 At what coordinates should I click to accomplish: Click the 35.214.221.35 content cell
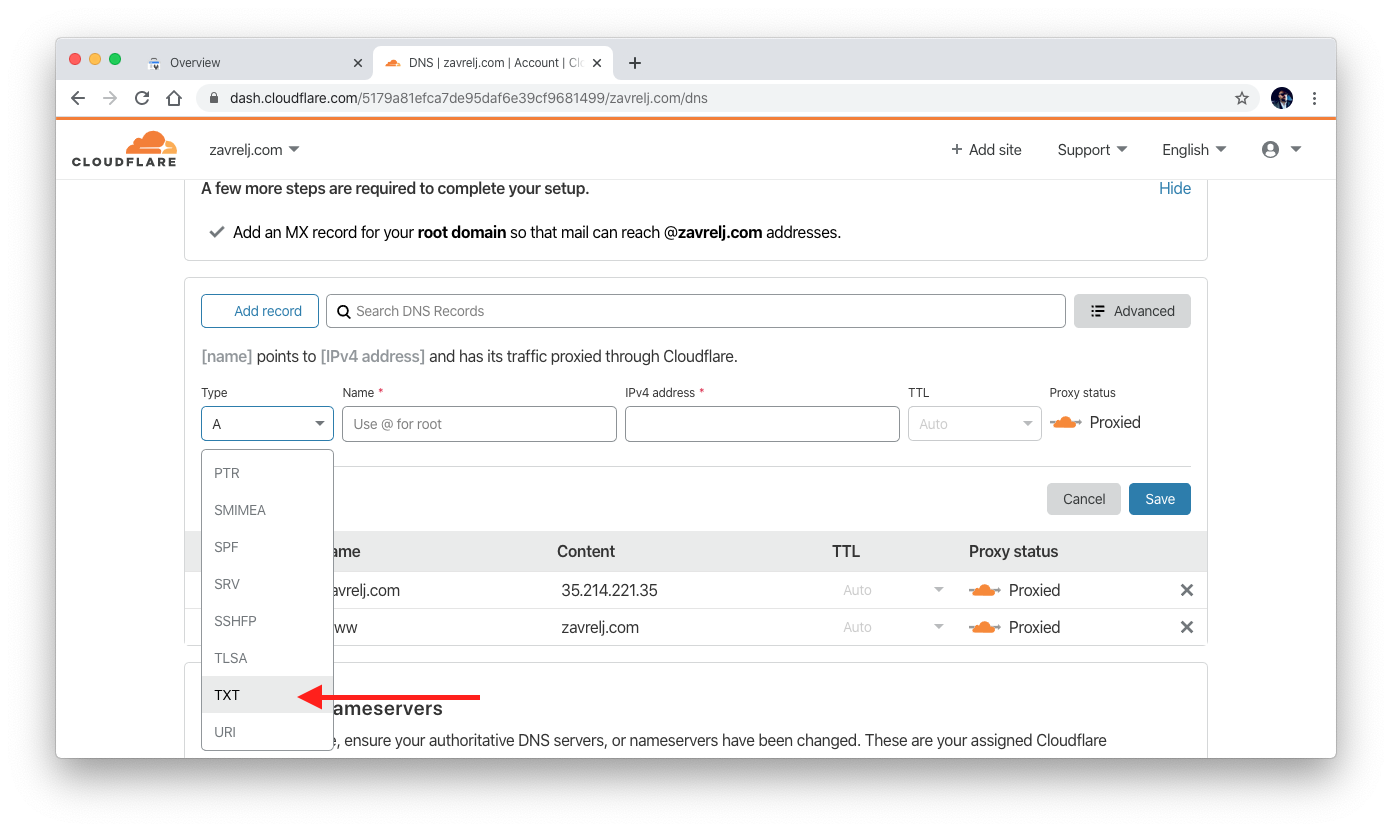[609, 590]
